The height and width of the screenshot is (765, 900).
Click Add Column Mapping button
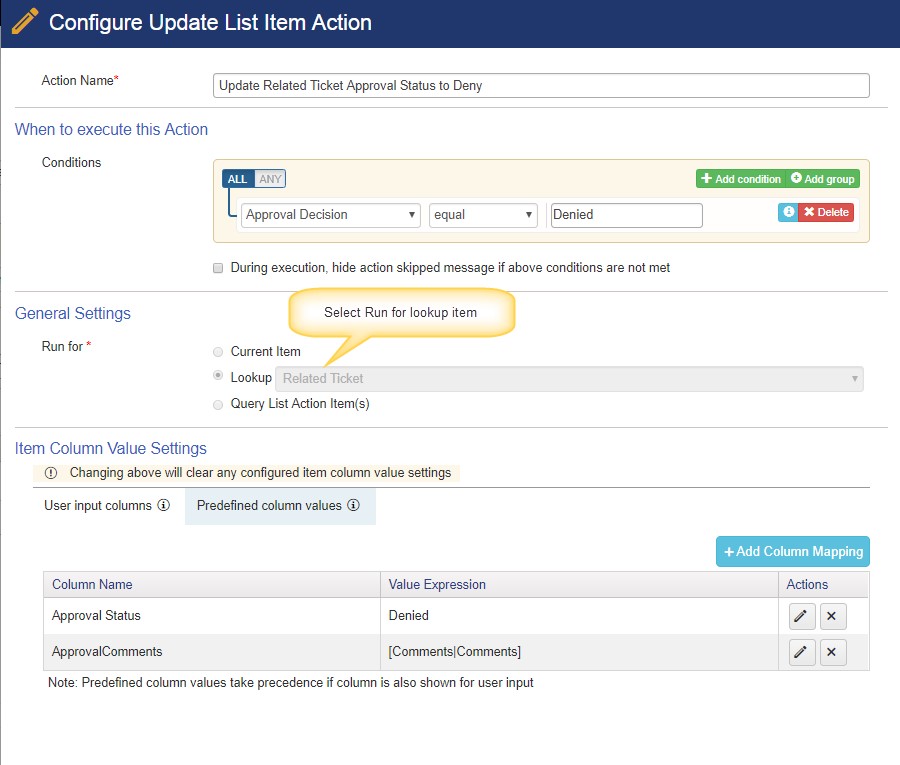(793, 552)
